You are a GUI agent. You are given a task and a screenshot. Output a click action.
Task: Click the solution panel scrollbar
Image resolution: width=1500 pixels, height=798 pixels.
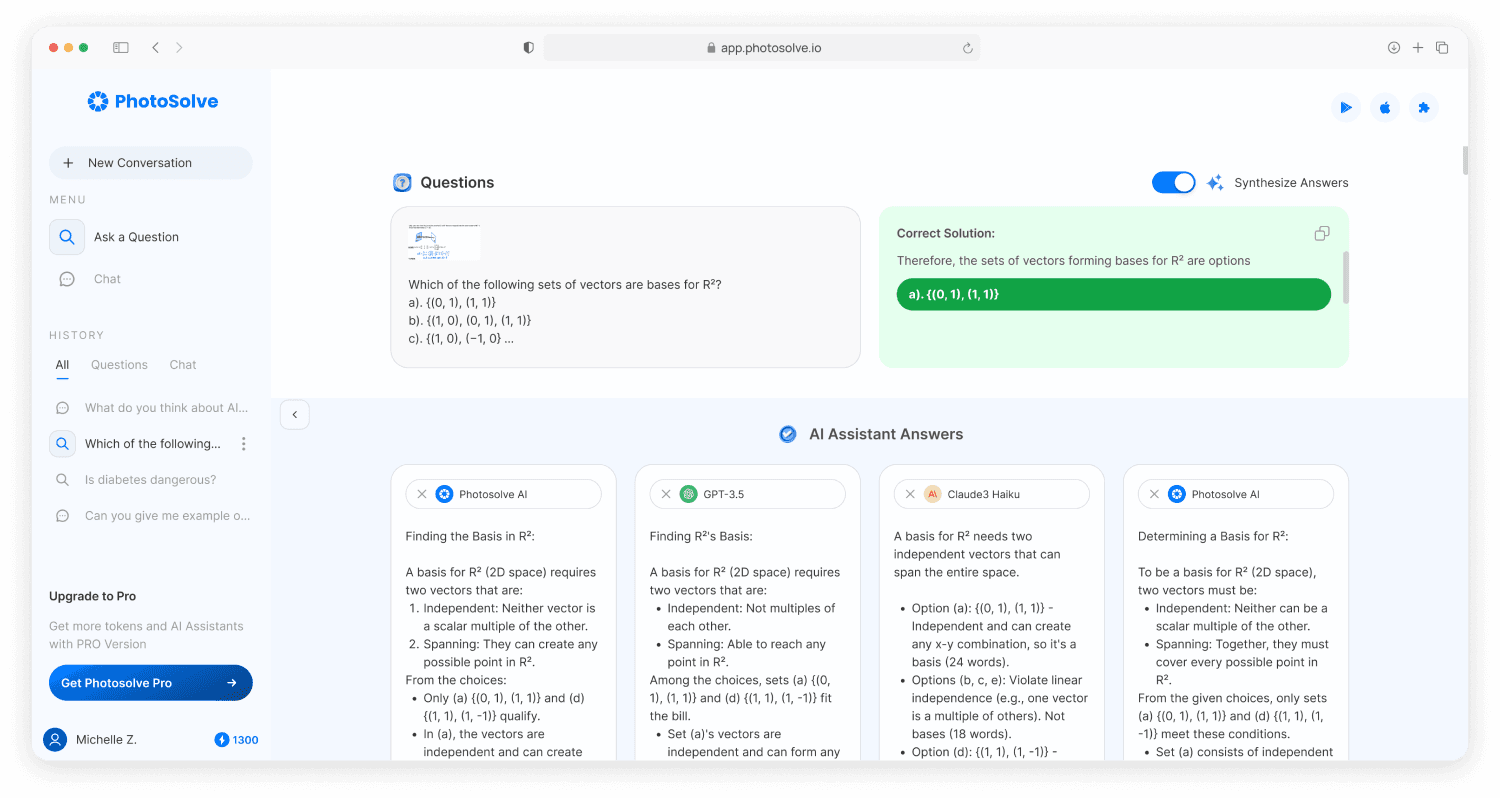1346,277
